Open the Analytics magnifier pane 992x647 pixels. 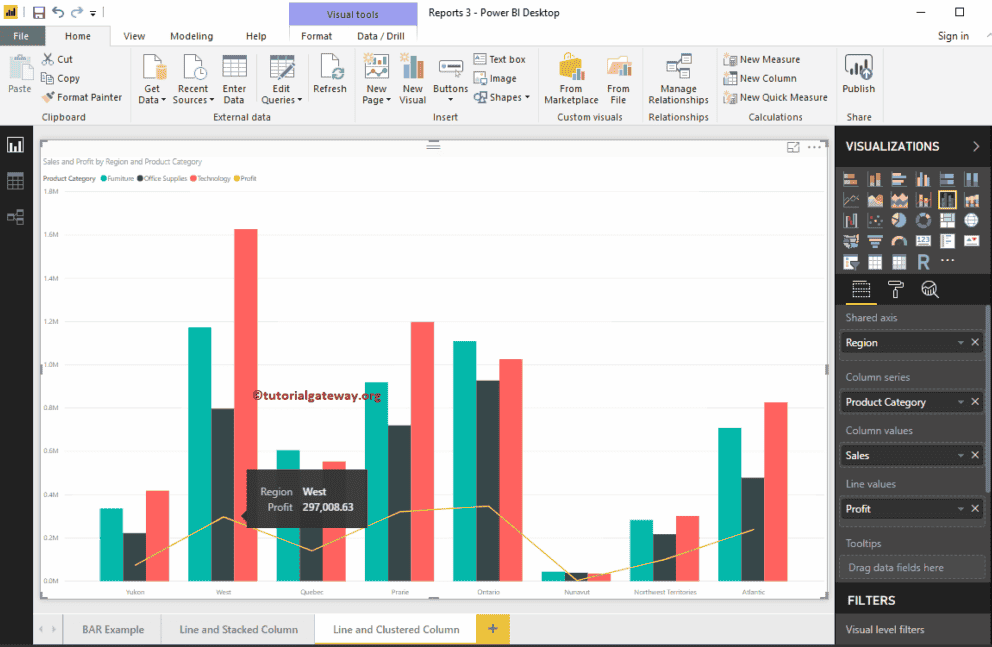pos(929,290)
